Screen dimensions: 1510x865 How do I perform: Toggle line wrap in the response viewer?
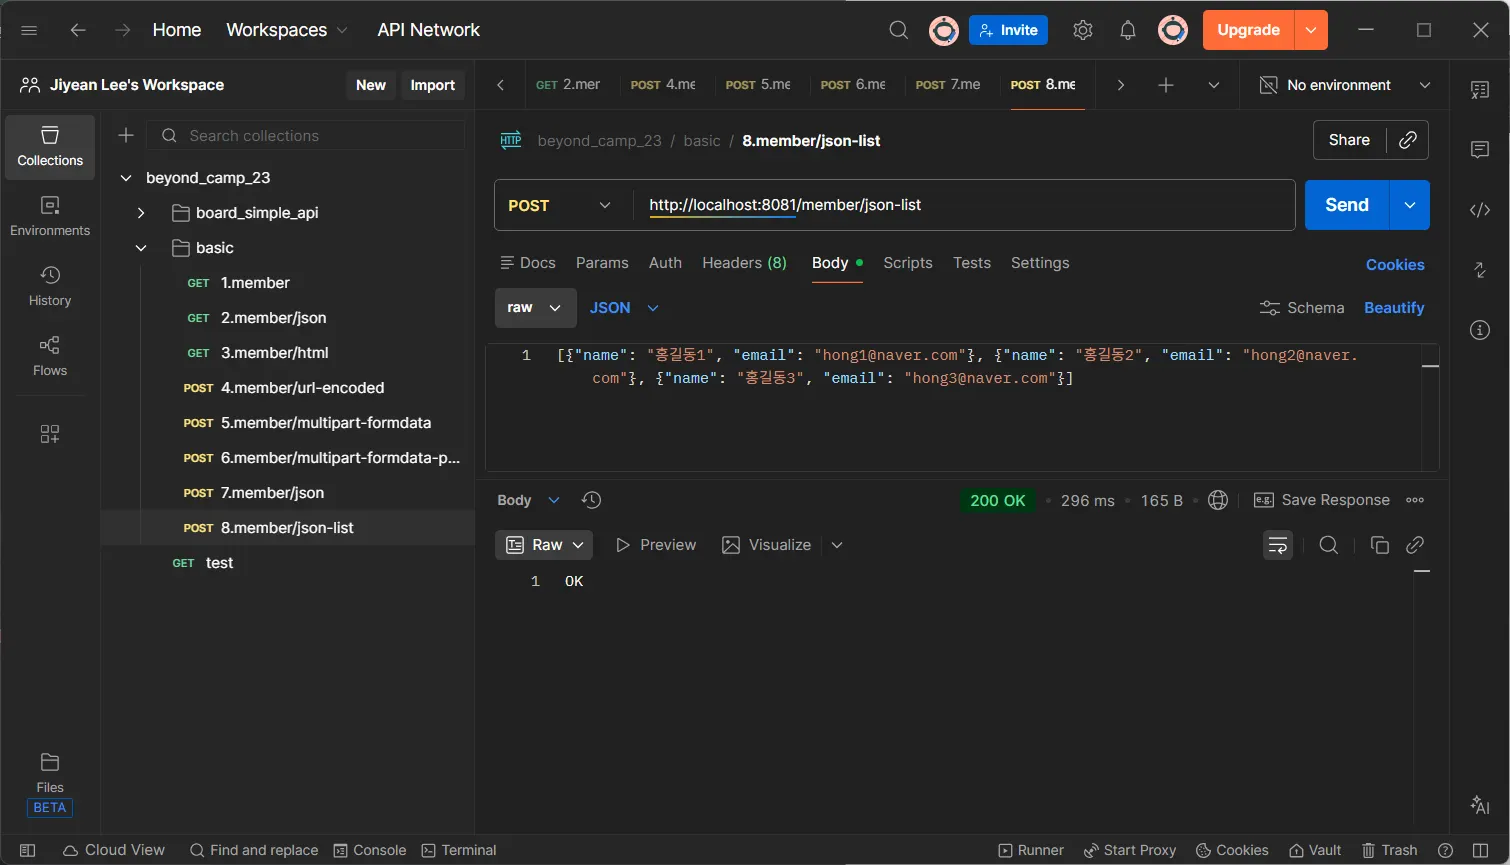click(1278, 545)
